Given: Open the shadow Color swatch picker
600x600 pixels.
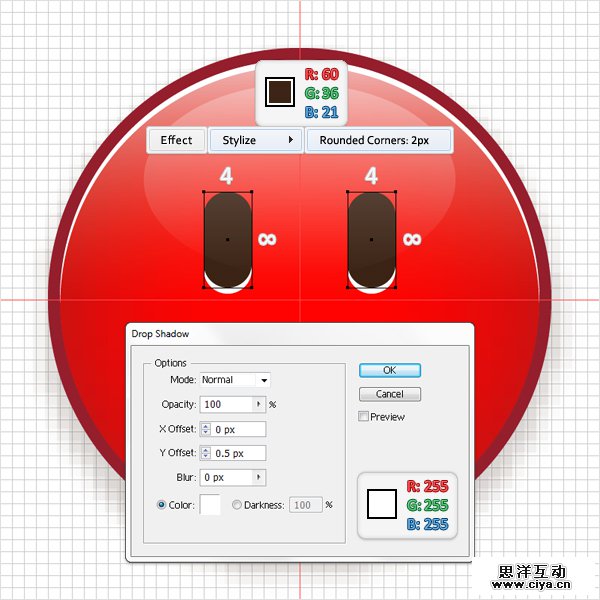Looking at the screenshot, I should [x=210, y=505].
